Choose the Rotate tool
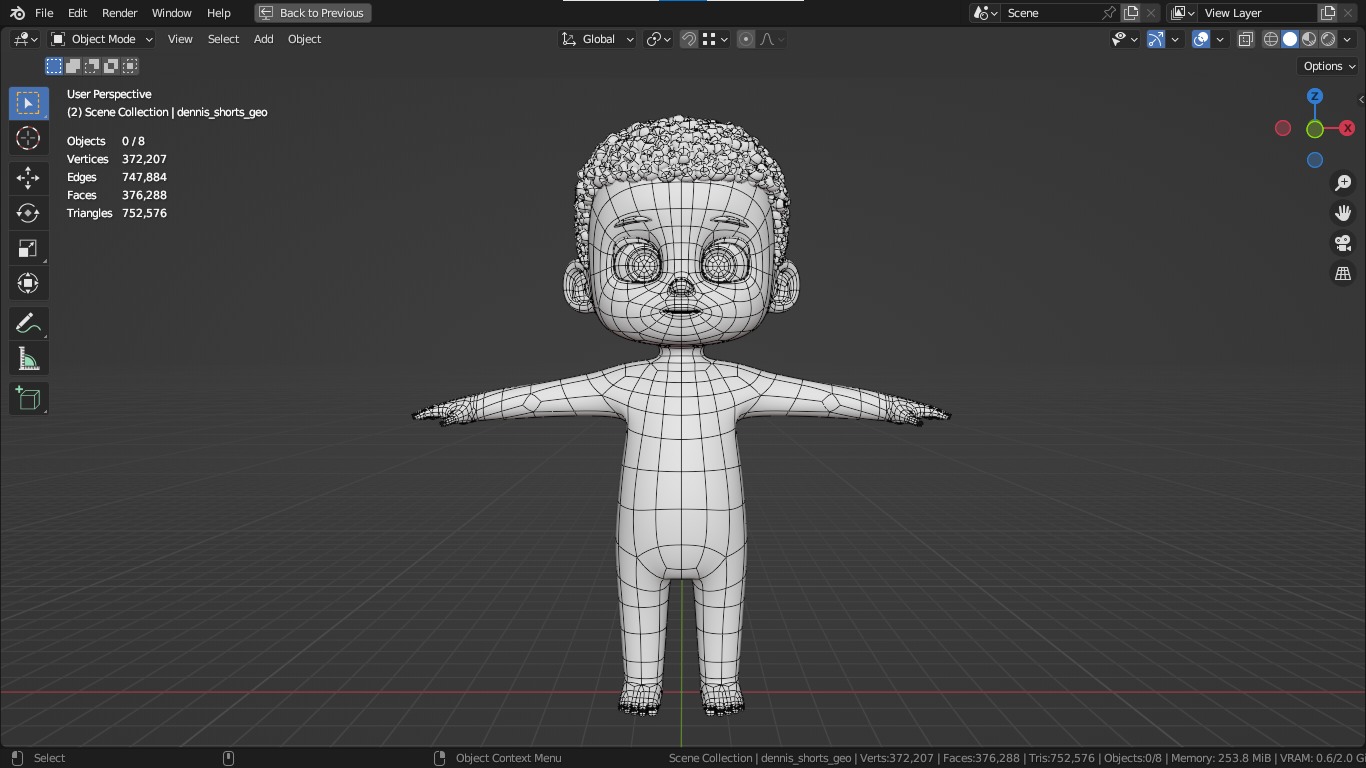Screen dimensions: 1366x768 (28, 213)
